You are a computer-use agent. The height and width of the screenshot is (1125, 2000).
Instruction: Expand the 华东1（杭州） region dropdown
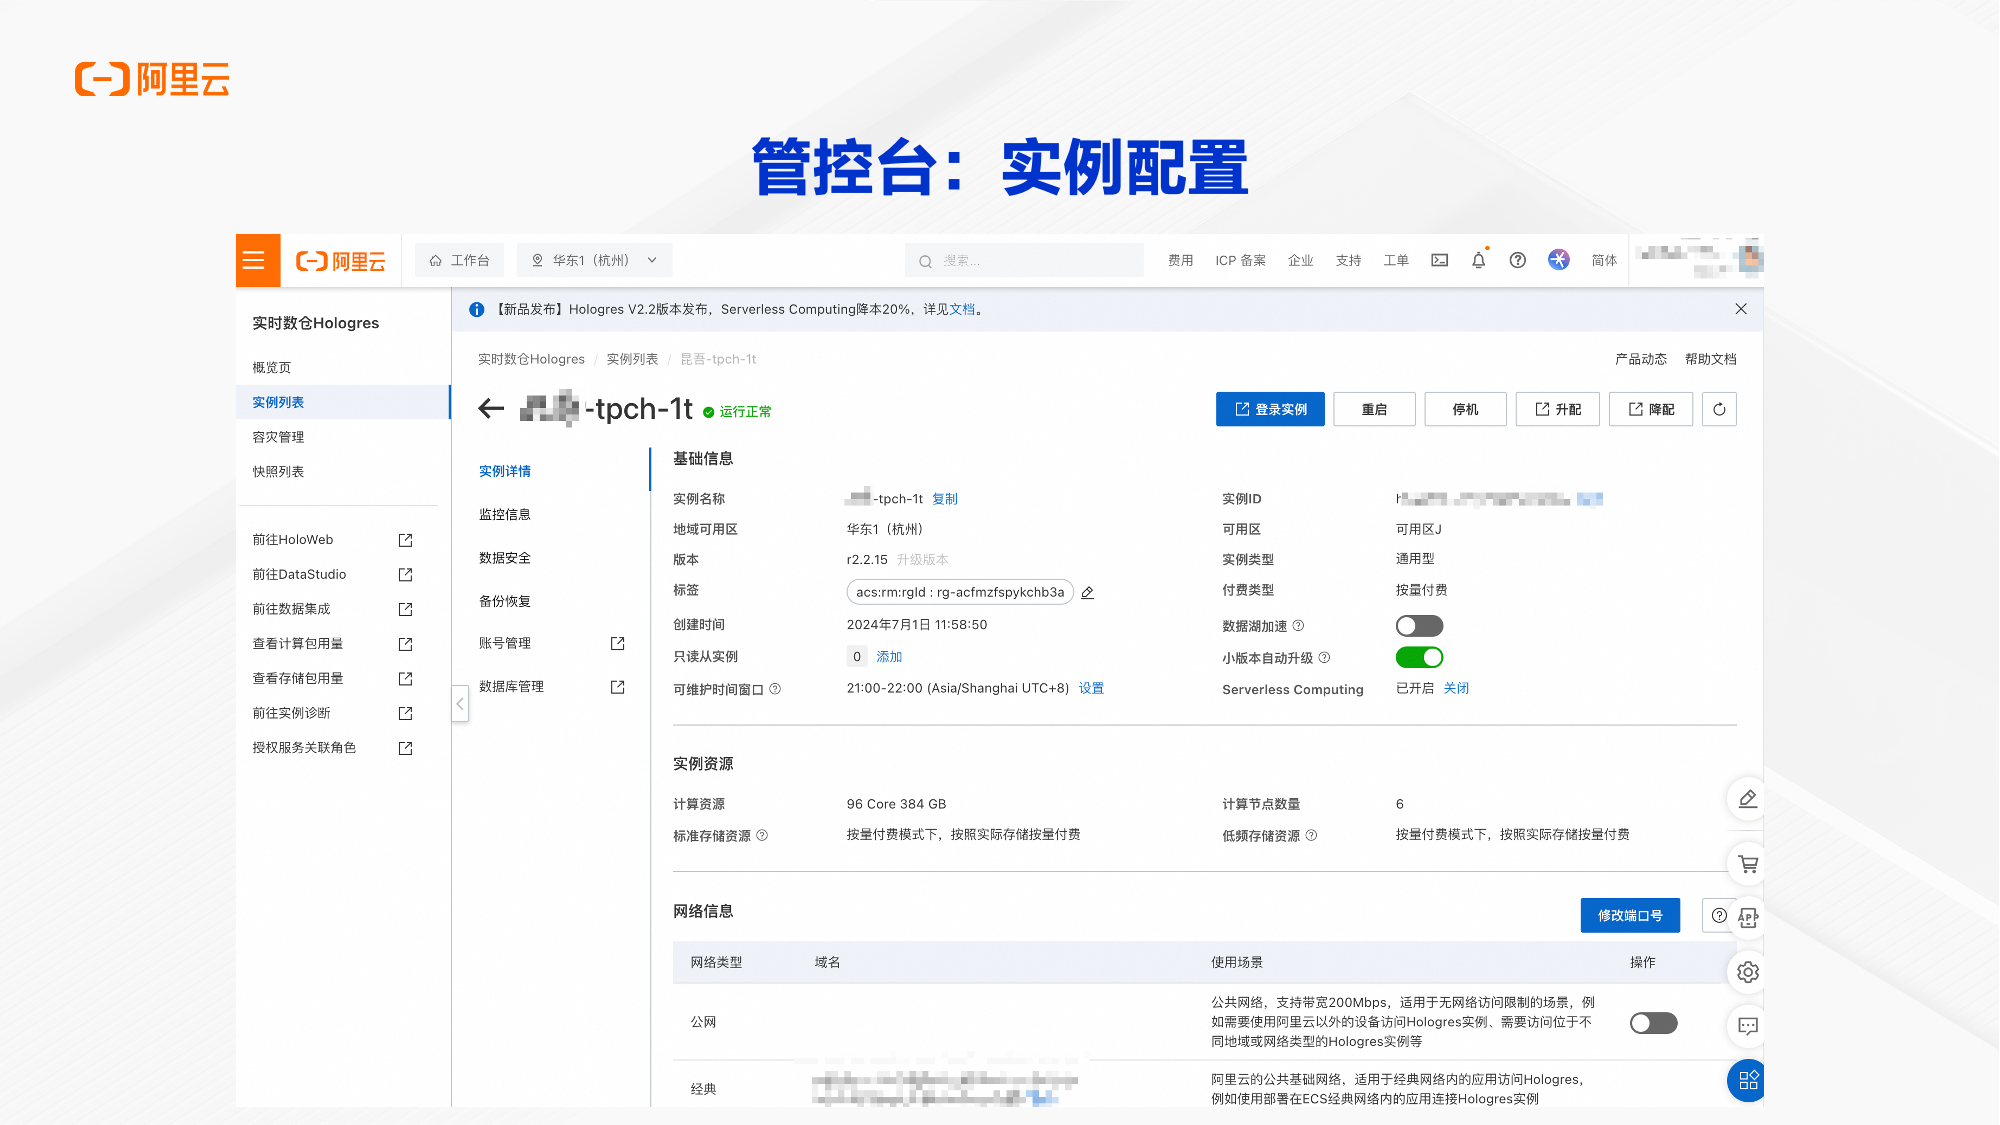(x=594, y=260)
